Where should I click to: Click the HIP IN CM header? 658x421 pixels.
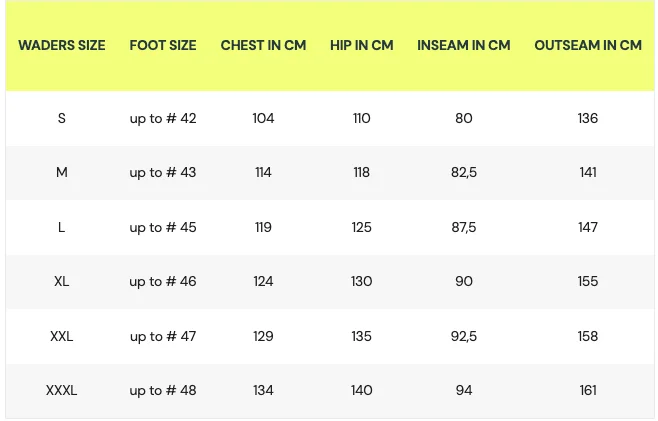[x=362, y=46]
